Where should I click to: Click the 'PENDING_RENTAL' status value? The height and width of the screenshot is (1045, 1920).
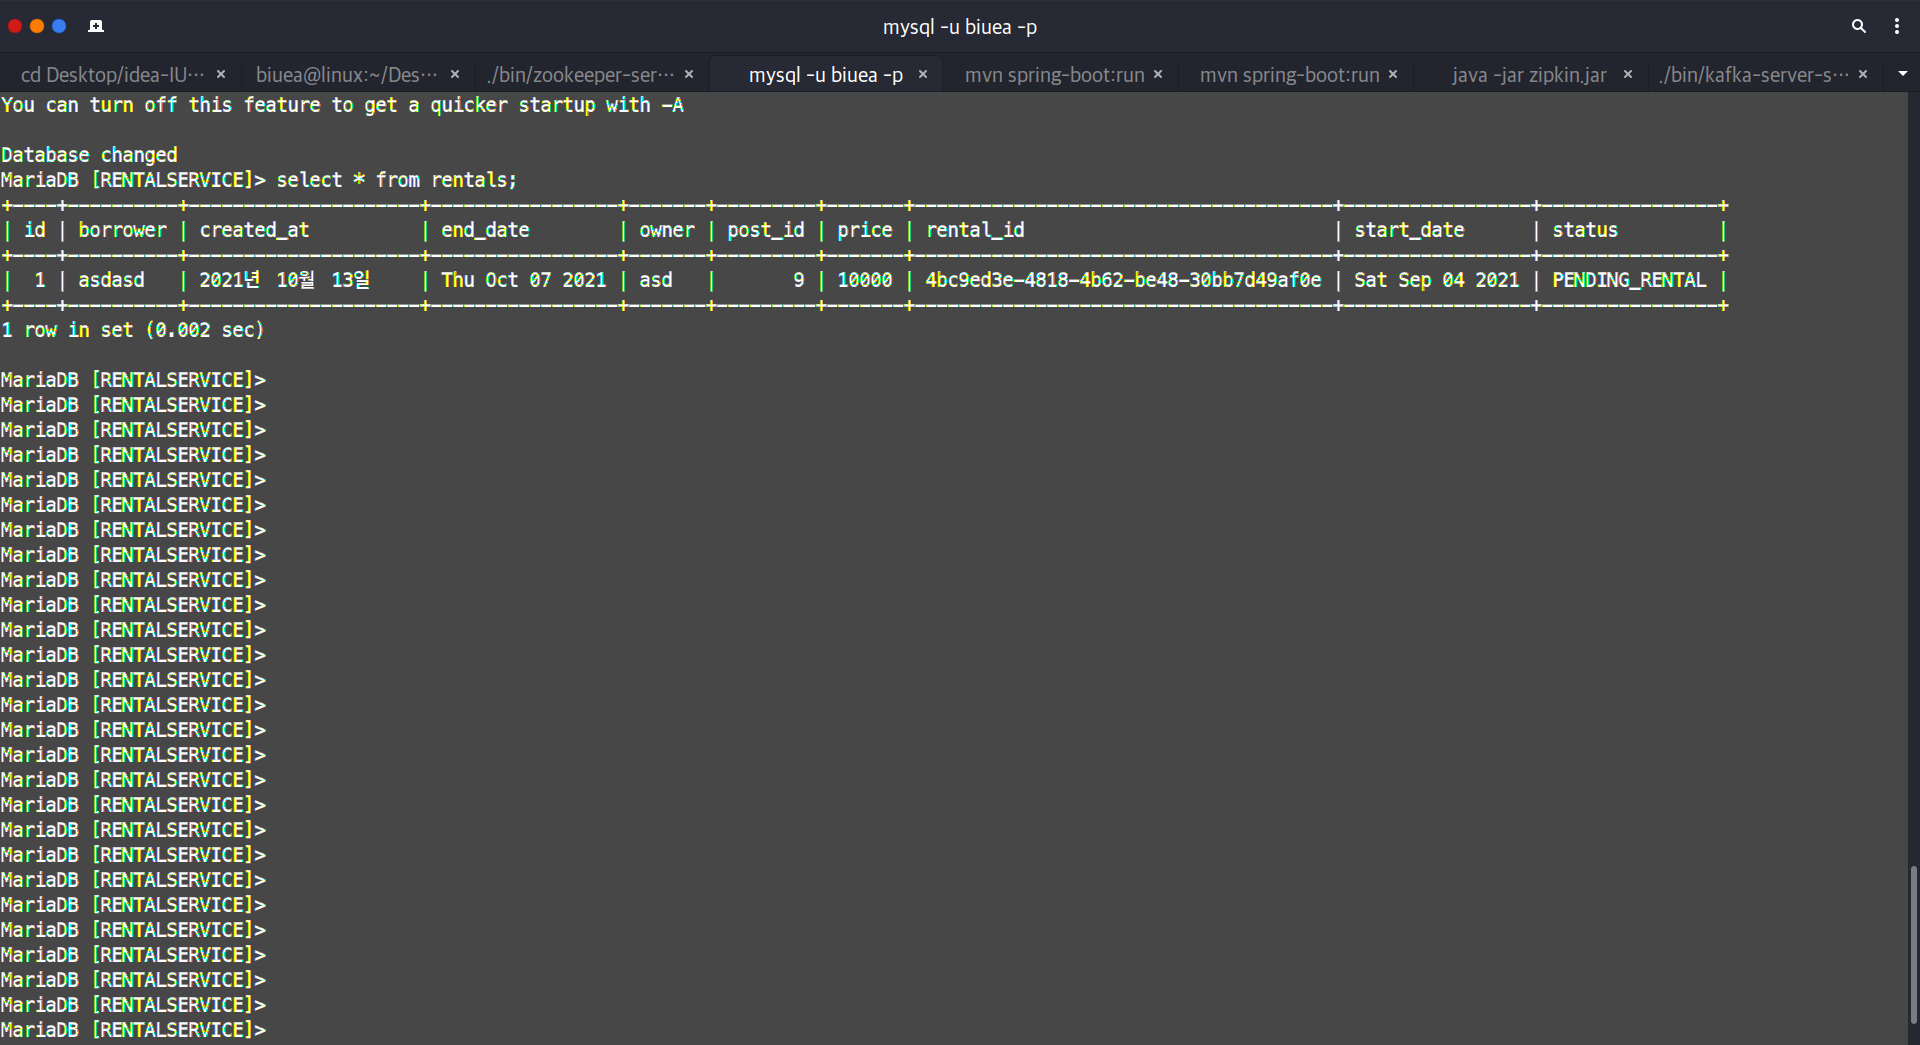(1629, 280)
